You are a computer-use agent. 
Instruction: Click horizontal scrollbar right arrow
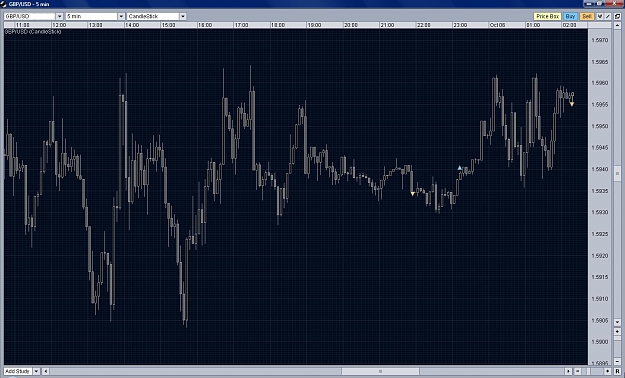pyautogui.click(x=568, y=371)
